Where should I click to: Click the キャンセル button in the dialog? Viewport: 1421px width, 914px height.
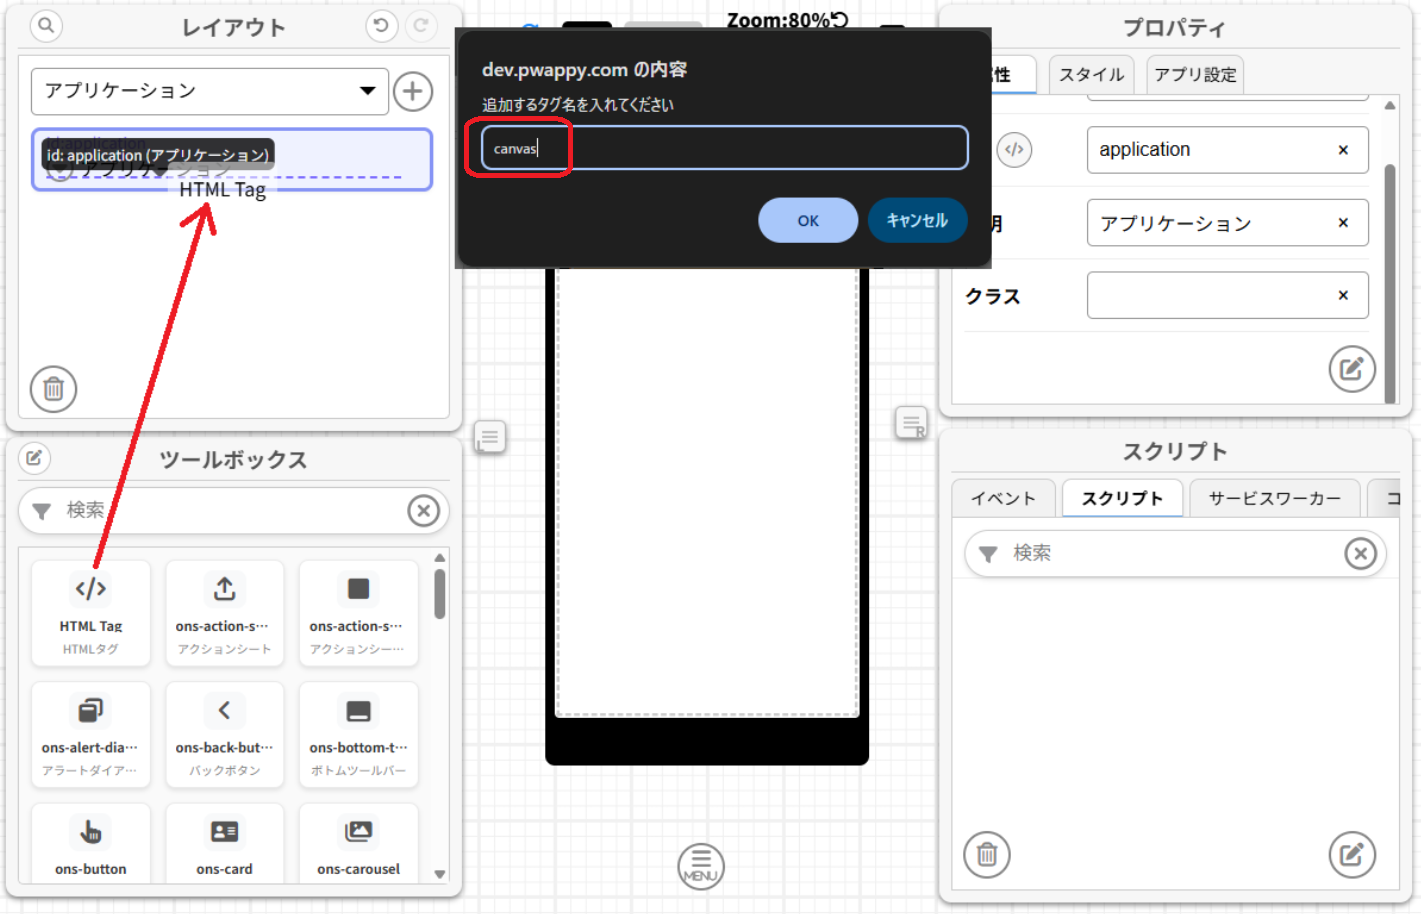[x=918, y=220]
